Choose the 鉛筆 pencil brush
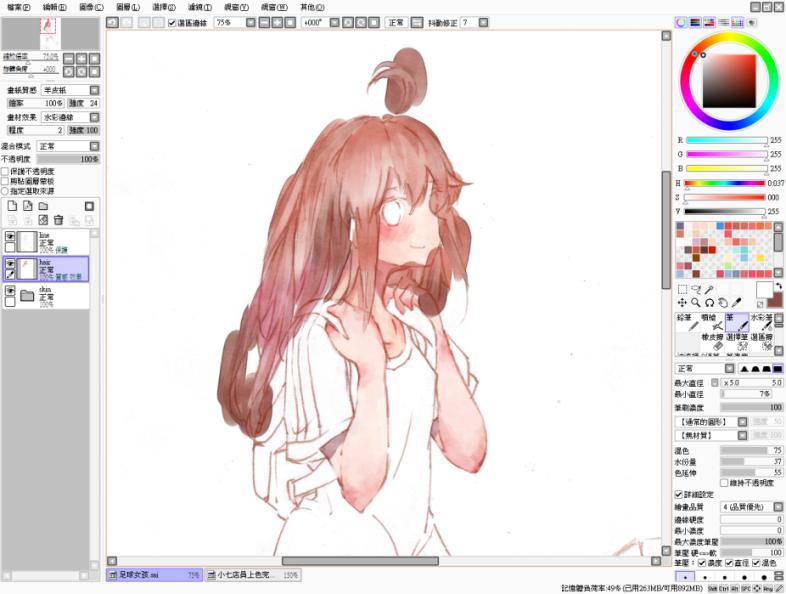 [x=687, y=322]
